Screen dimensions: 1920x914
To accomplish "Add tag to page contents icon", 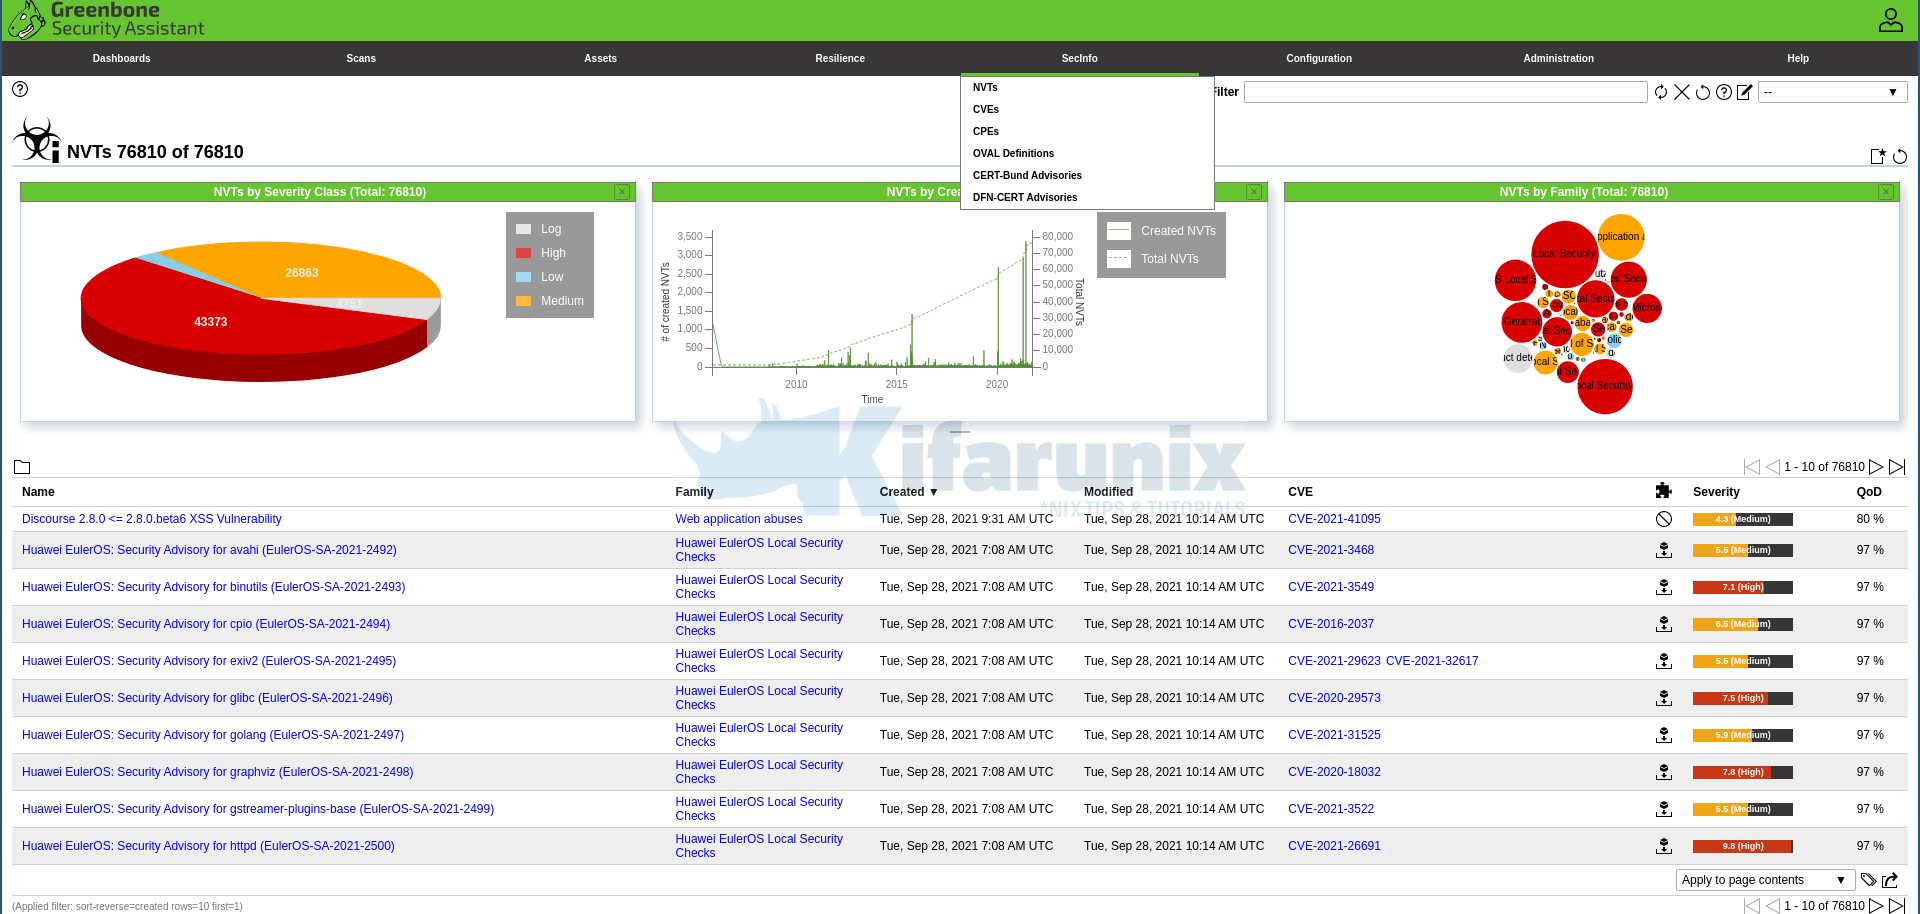I will click(1868, 880).
